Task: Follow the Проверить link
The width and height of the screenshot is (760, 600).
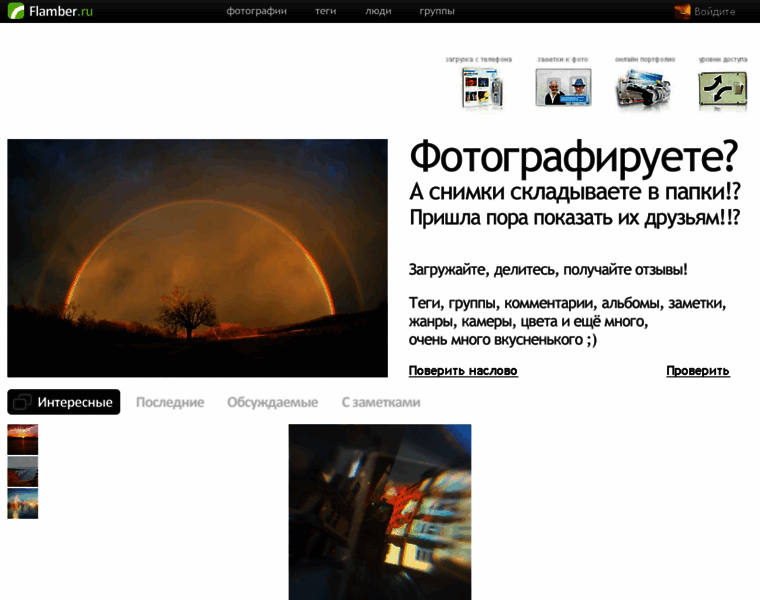Action: [x=697, y=370]
